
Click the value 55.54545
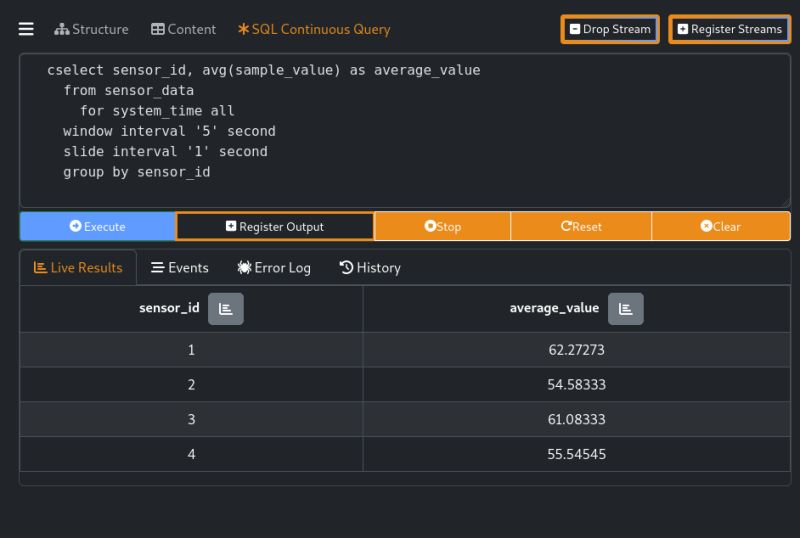(577, 454)
